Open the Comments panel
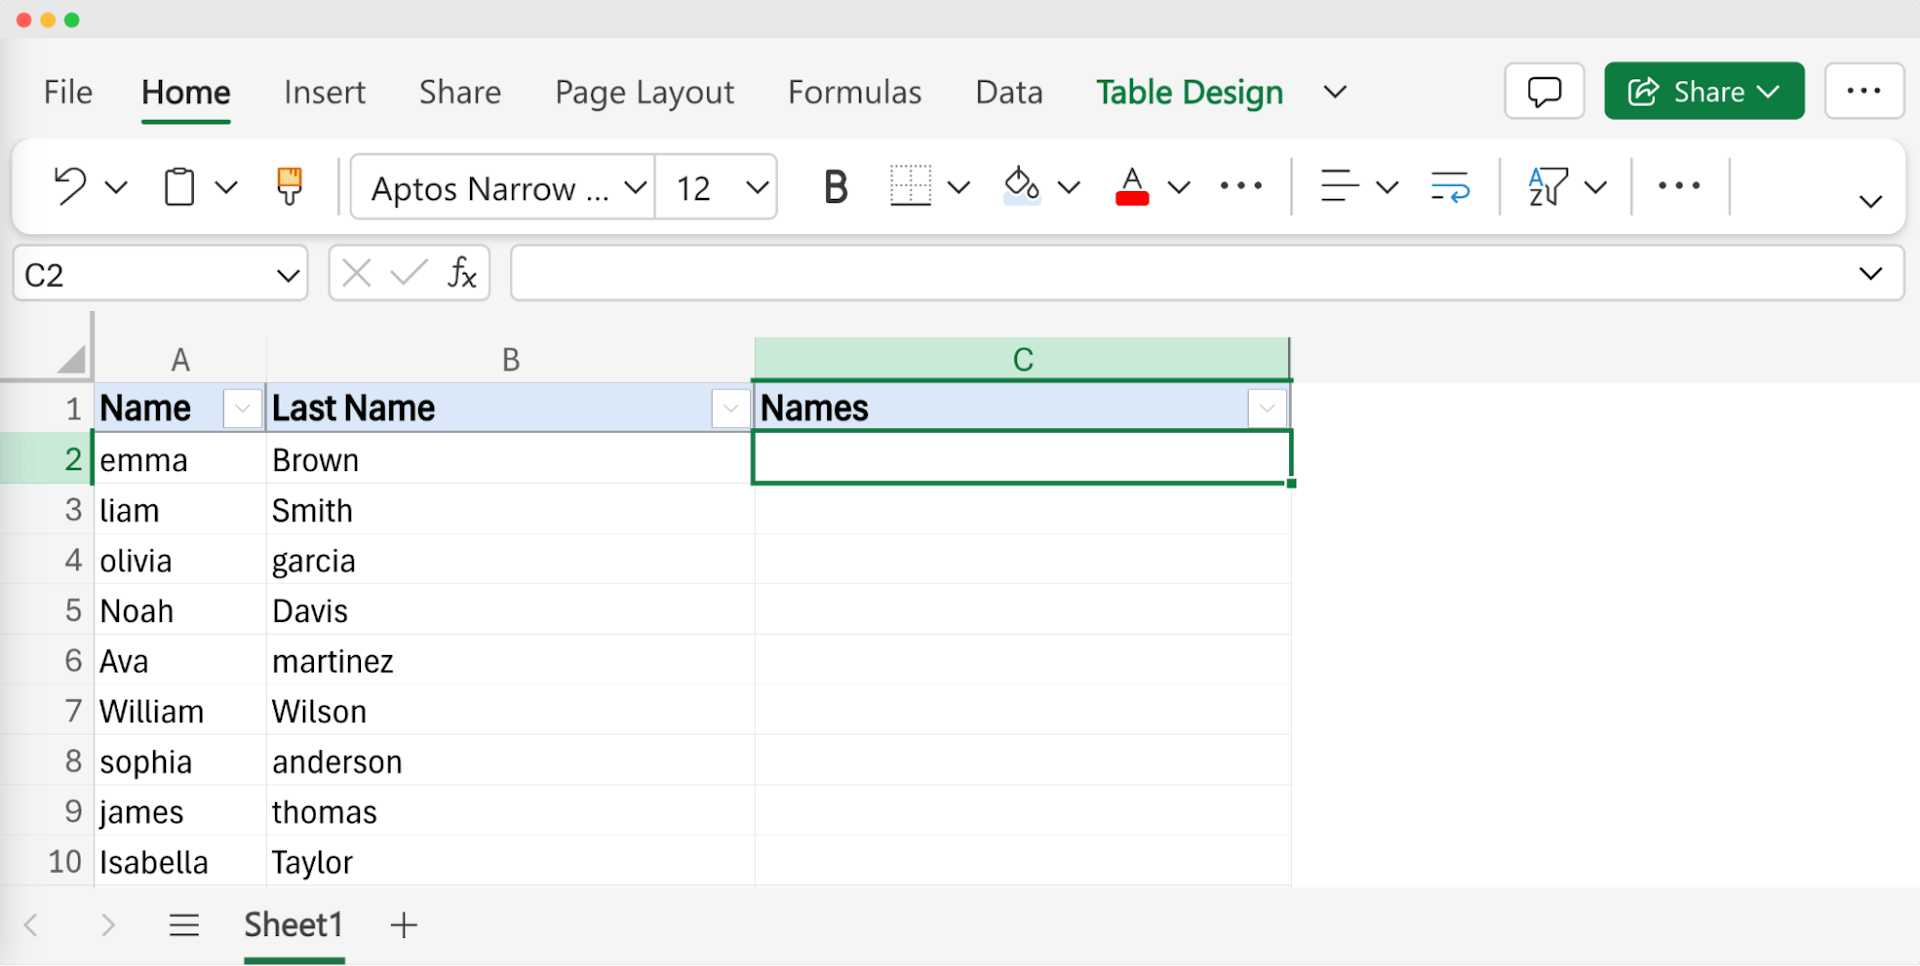 tap(1543, 91)
